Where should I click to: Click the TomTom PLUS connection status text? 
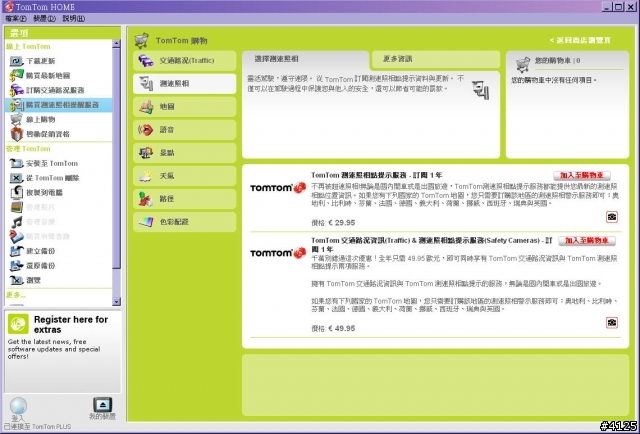[x=37, y=427]
